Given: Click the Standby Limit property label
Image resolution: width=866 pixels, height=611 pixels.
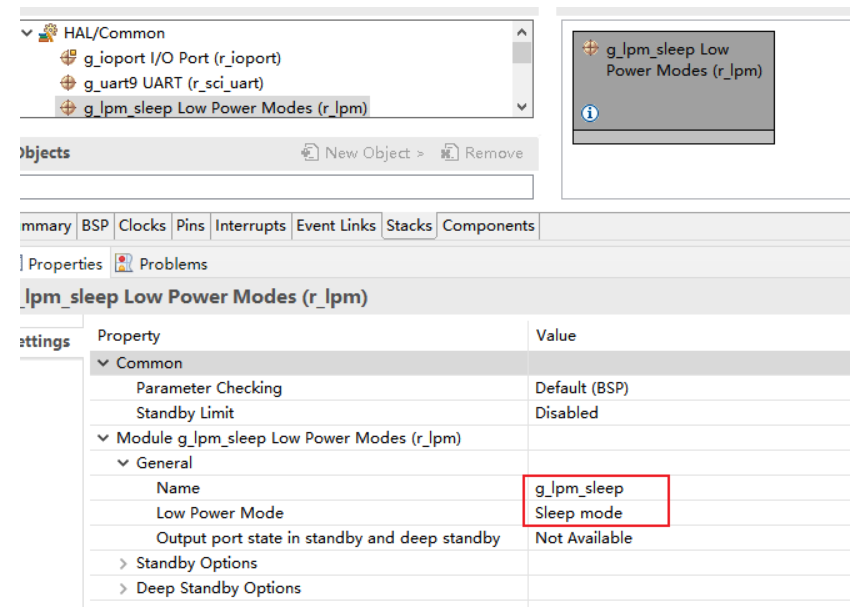Looking at the screenshot, I should pos(185,413).
